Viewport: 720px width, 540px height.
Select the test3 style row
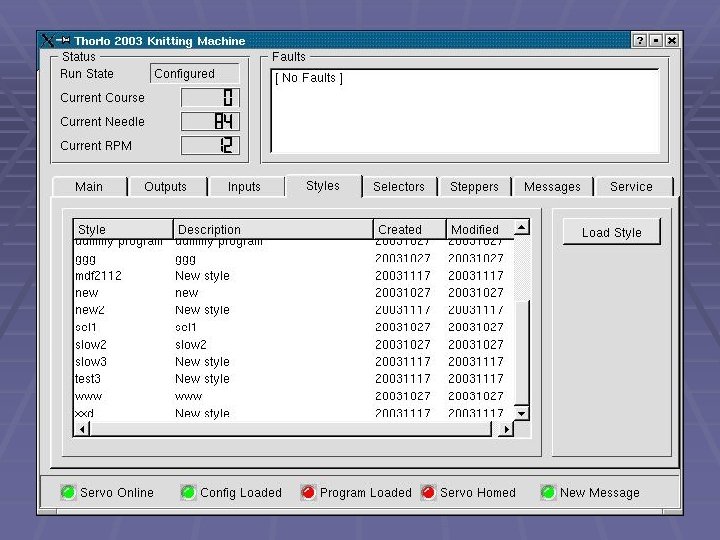[x=293, y=379]
